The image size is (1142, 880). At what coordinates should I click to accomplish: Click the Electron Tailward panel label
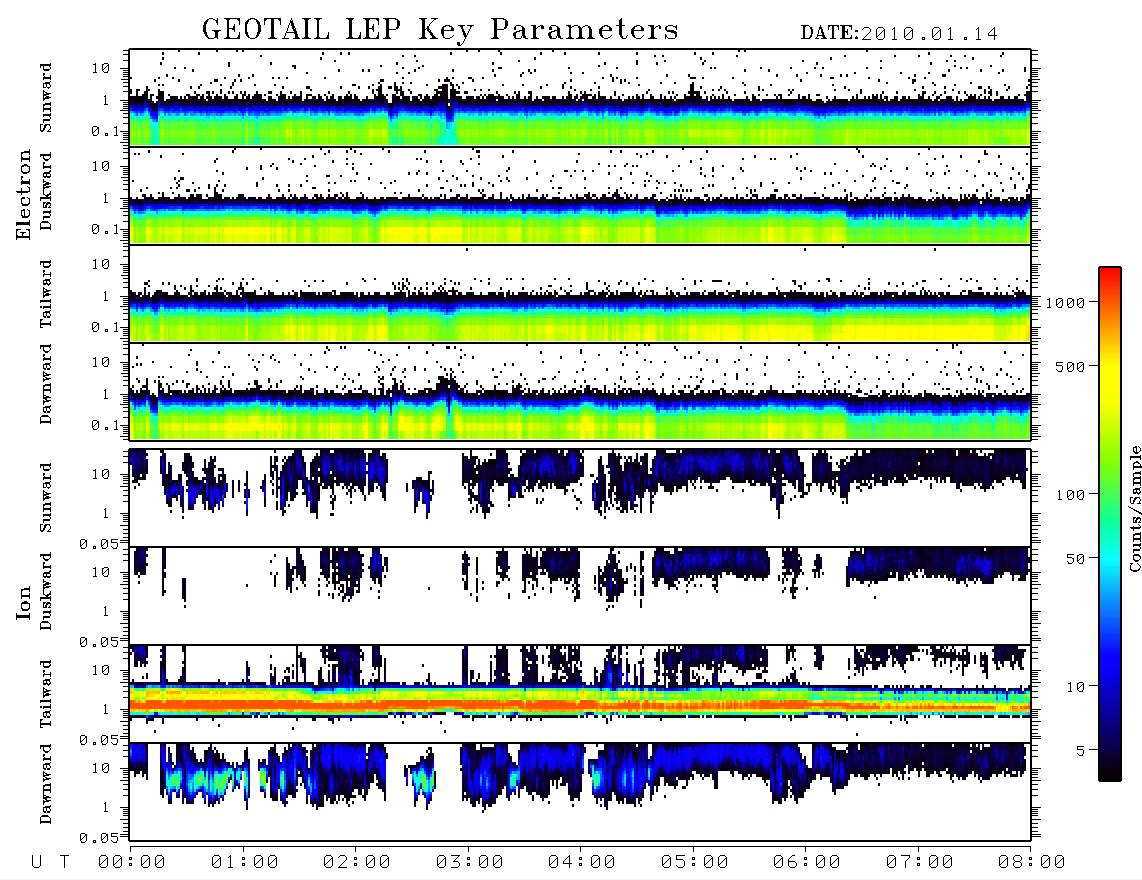pyautogui.click(x=46, y=294)
